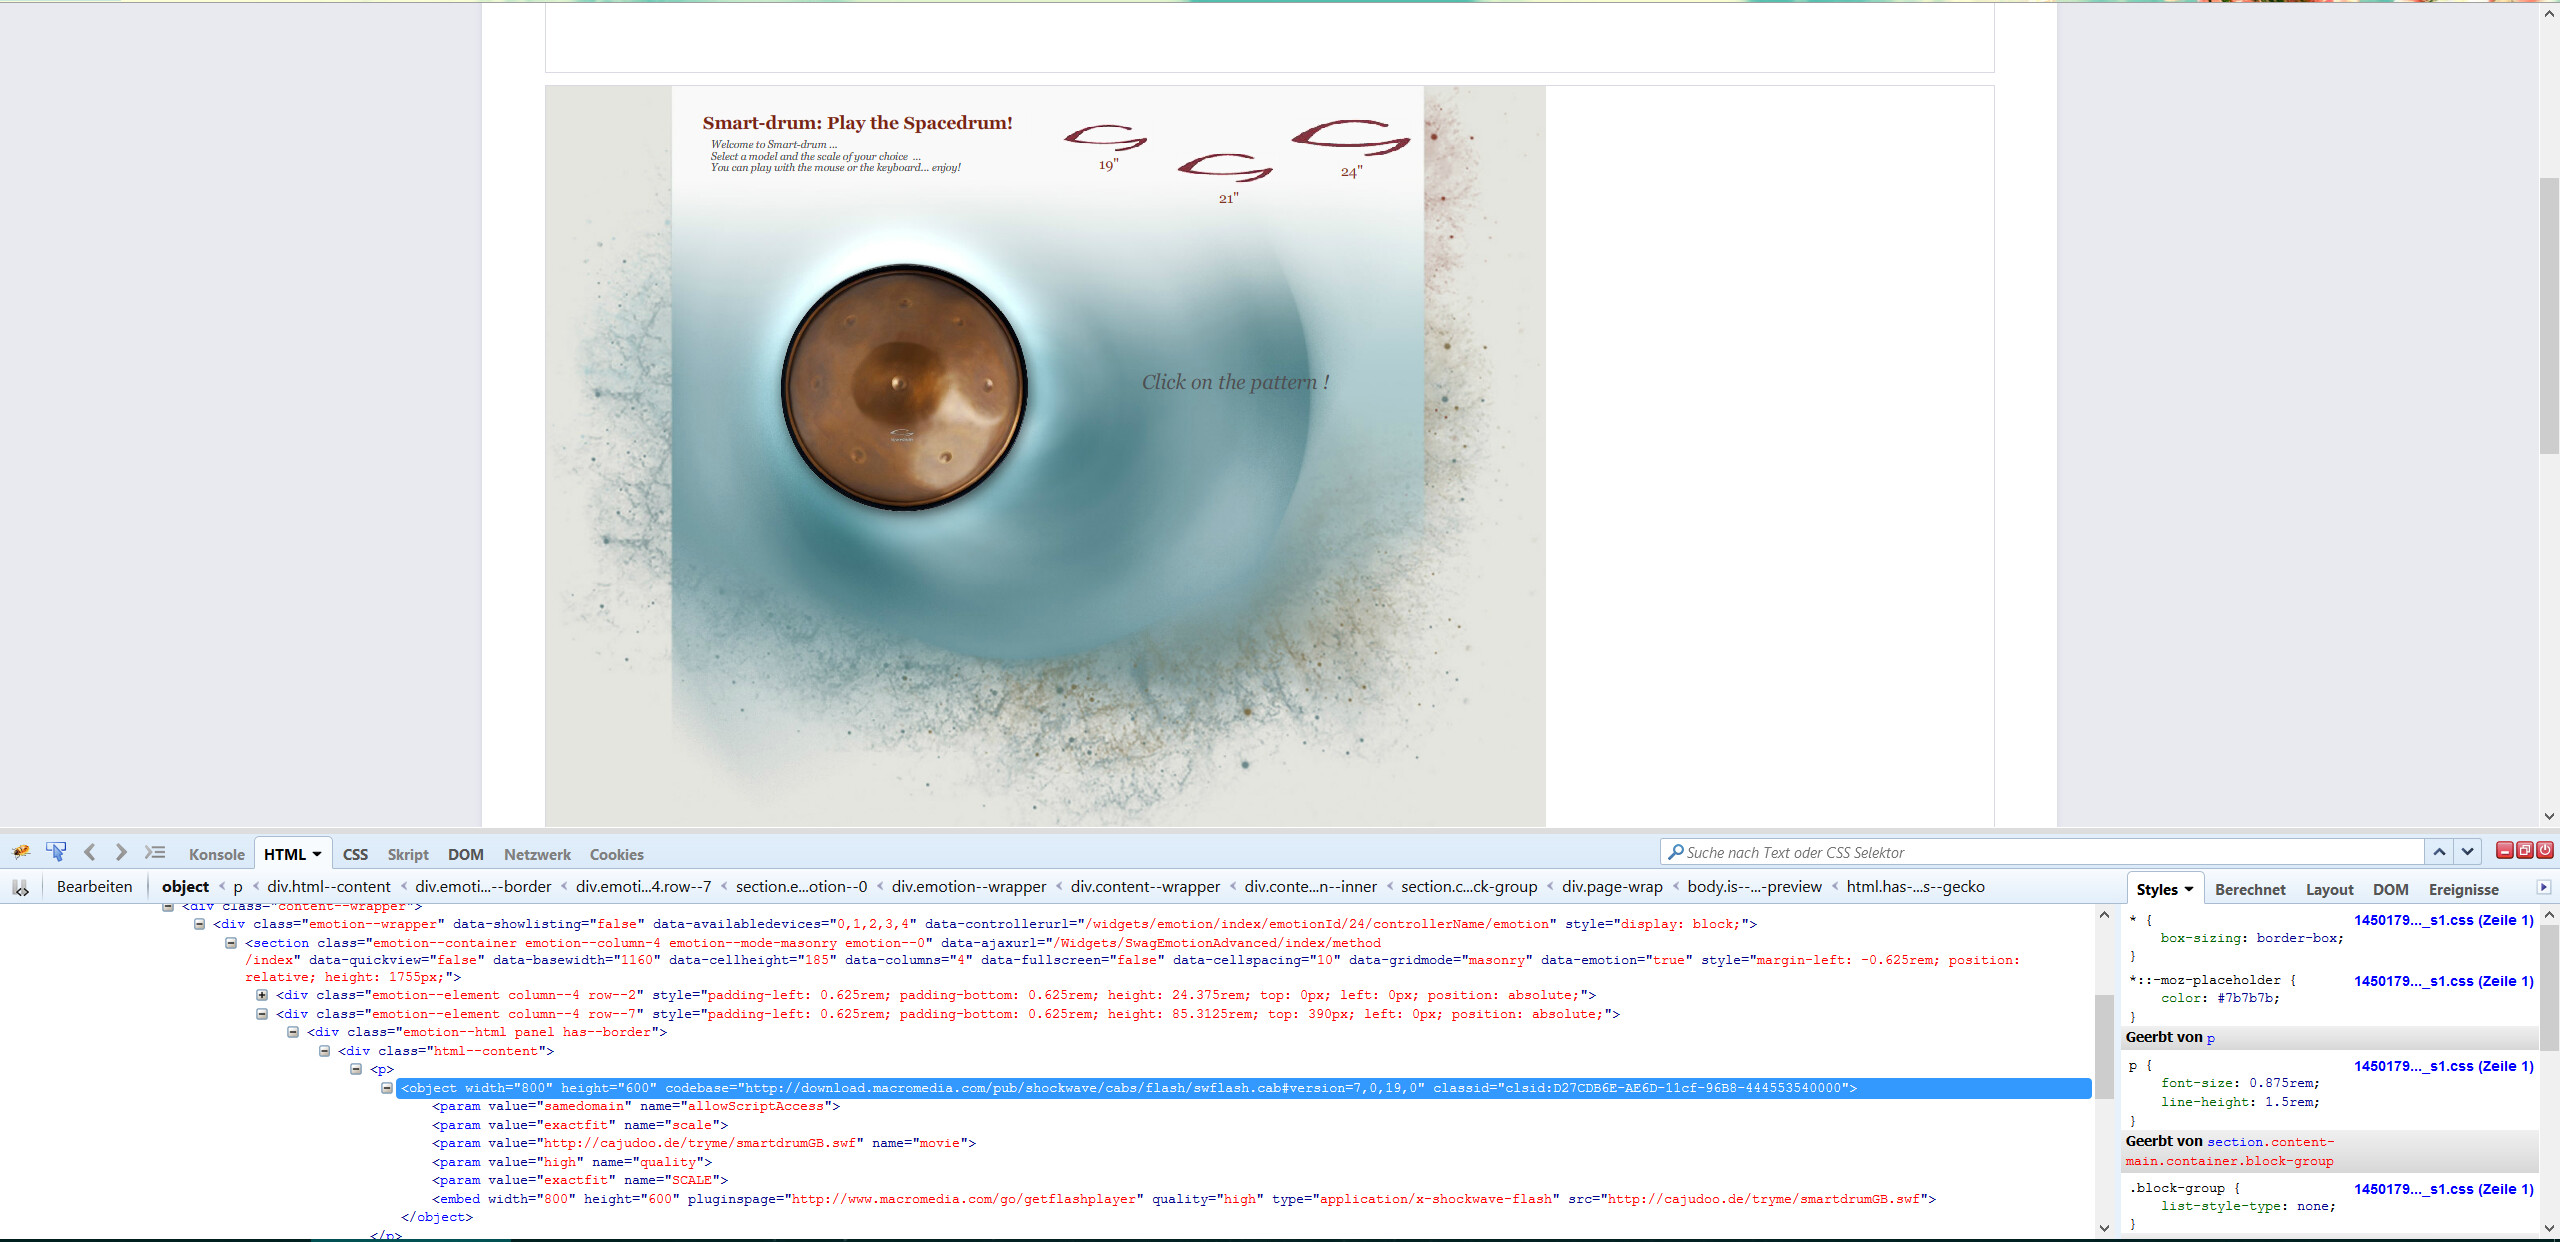Switch to the CSS tab
This screenshot has height=1242, width=2560.
click(x=355, y=855)
